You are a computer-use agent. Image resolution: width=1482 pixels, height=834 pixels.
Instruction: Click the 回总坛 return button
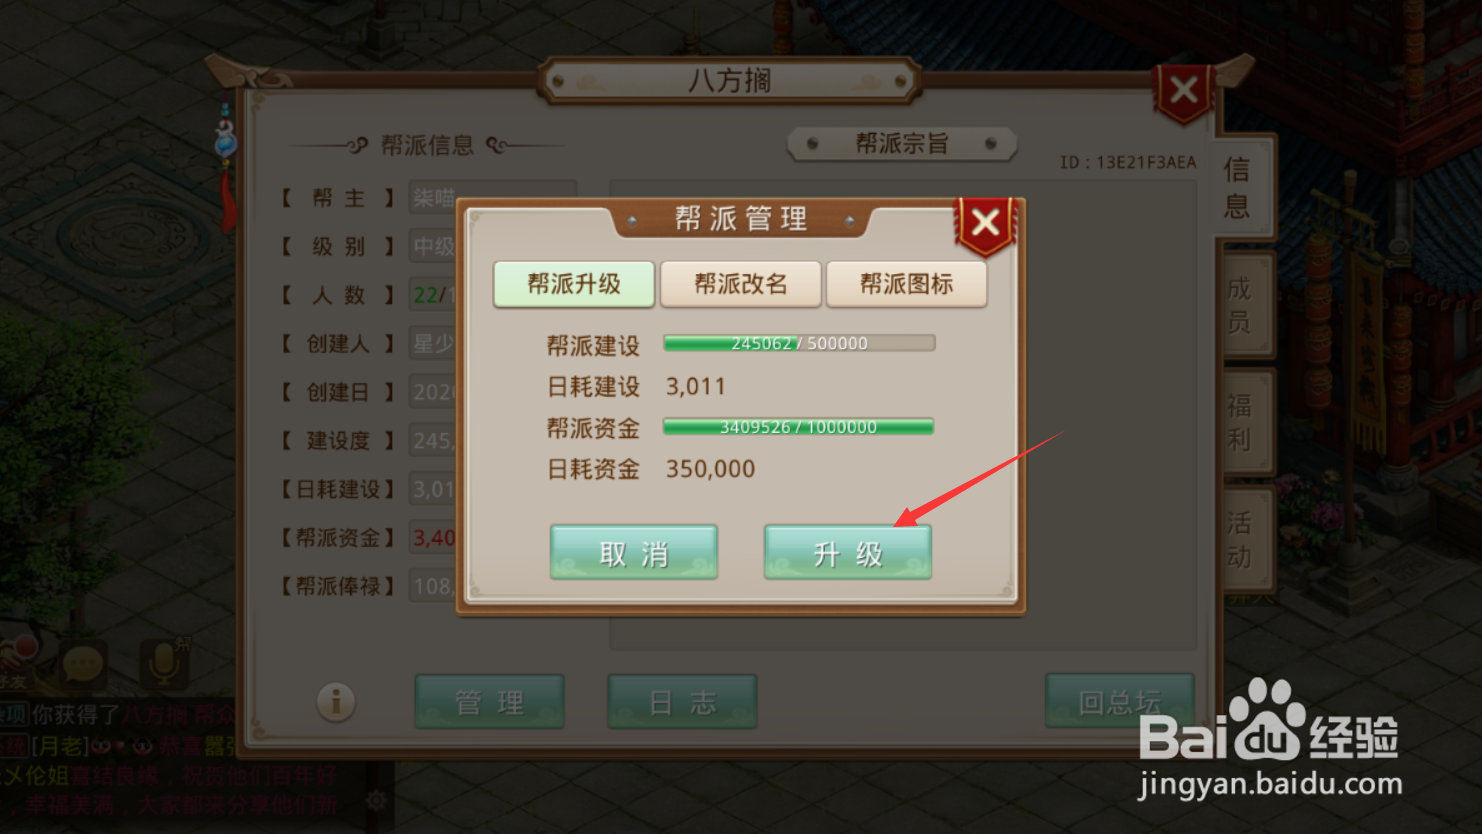(x=1120, y=702)
